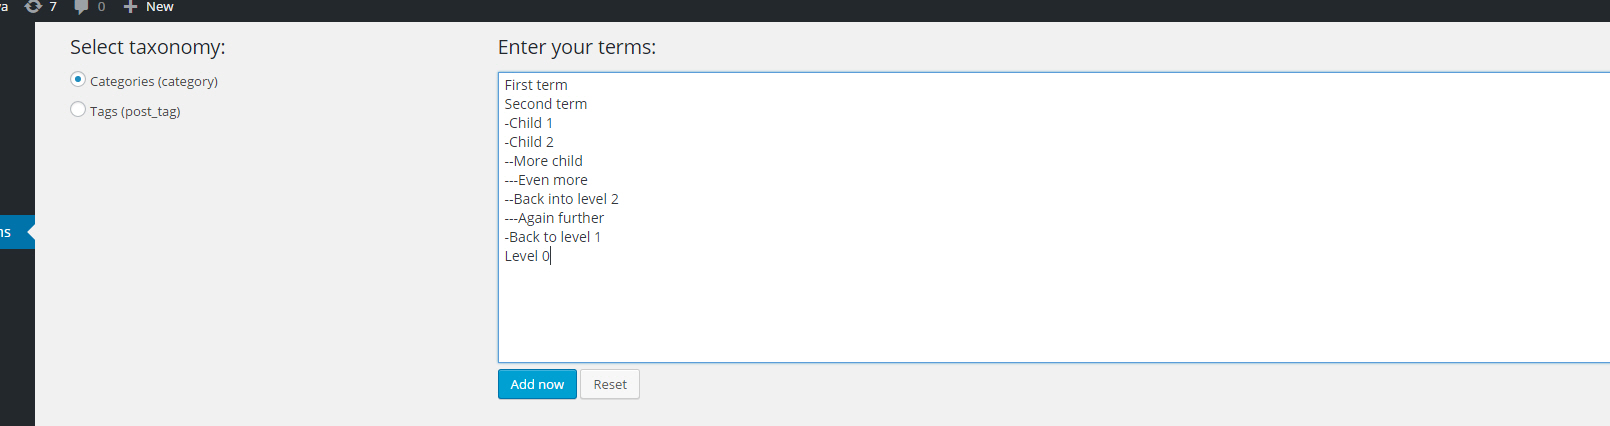Click the '-Child 1' line in textarea
The width and height of the screenshot is (1610, 426).
point(529,123)
